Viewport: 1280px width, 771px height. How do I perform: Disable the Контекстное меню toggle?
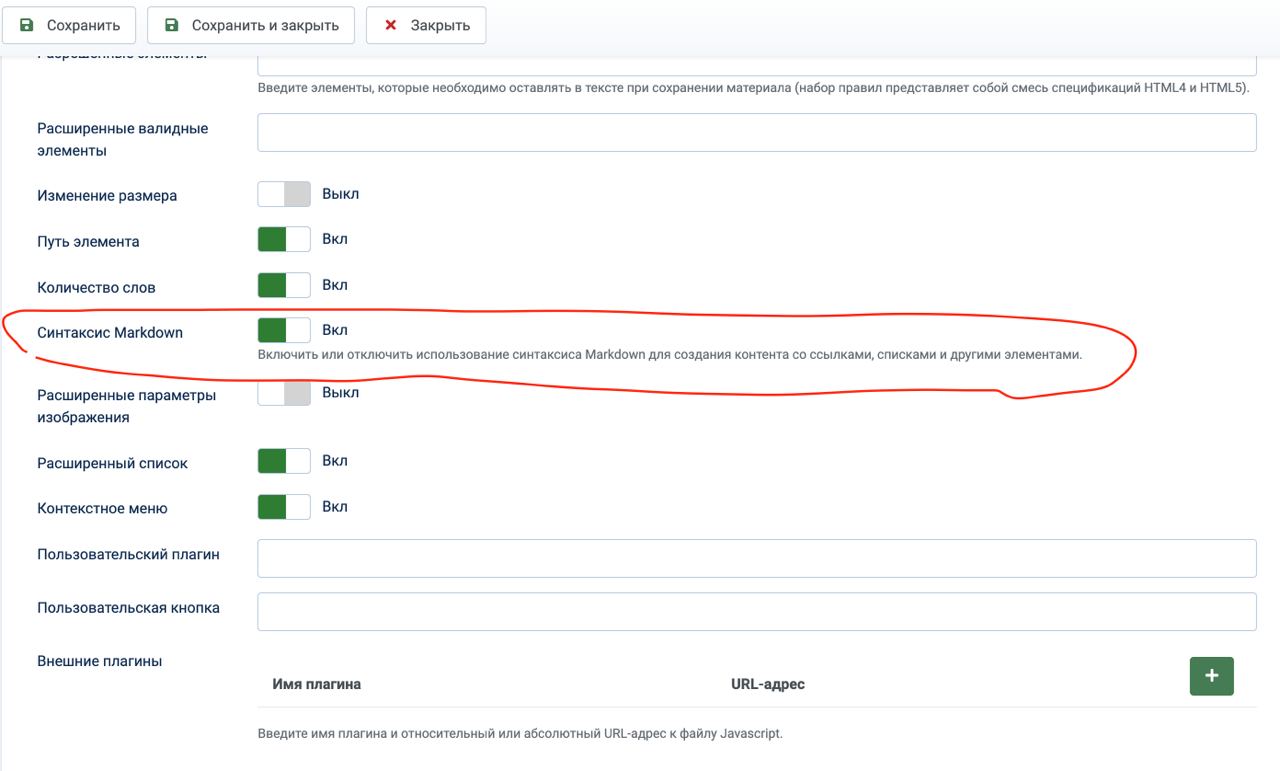(284, 507)
